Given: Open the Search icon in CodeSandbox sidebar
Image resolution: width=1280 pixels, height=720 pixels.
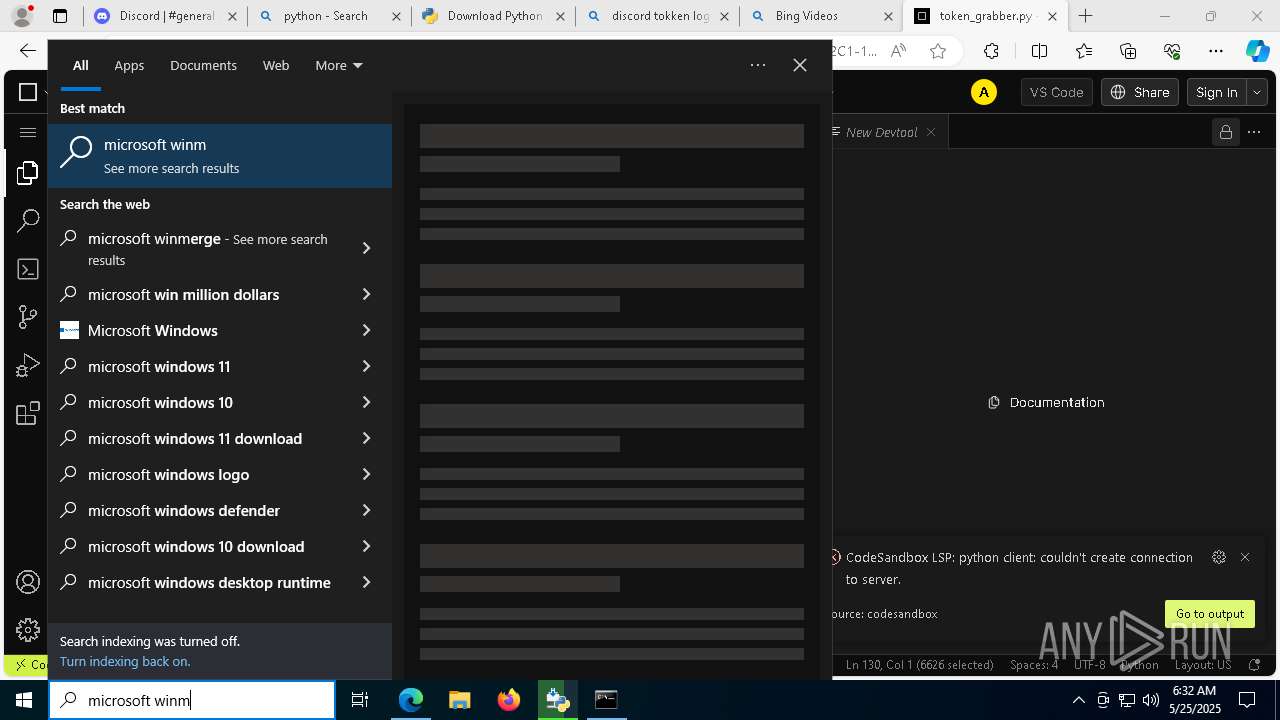Looking at the screenshot, I should 28,221.
